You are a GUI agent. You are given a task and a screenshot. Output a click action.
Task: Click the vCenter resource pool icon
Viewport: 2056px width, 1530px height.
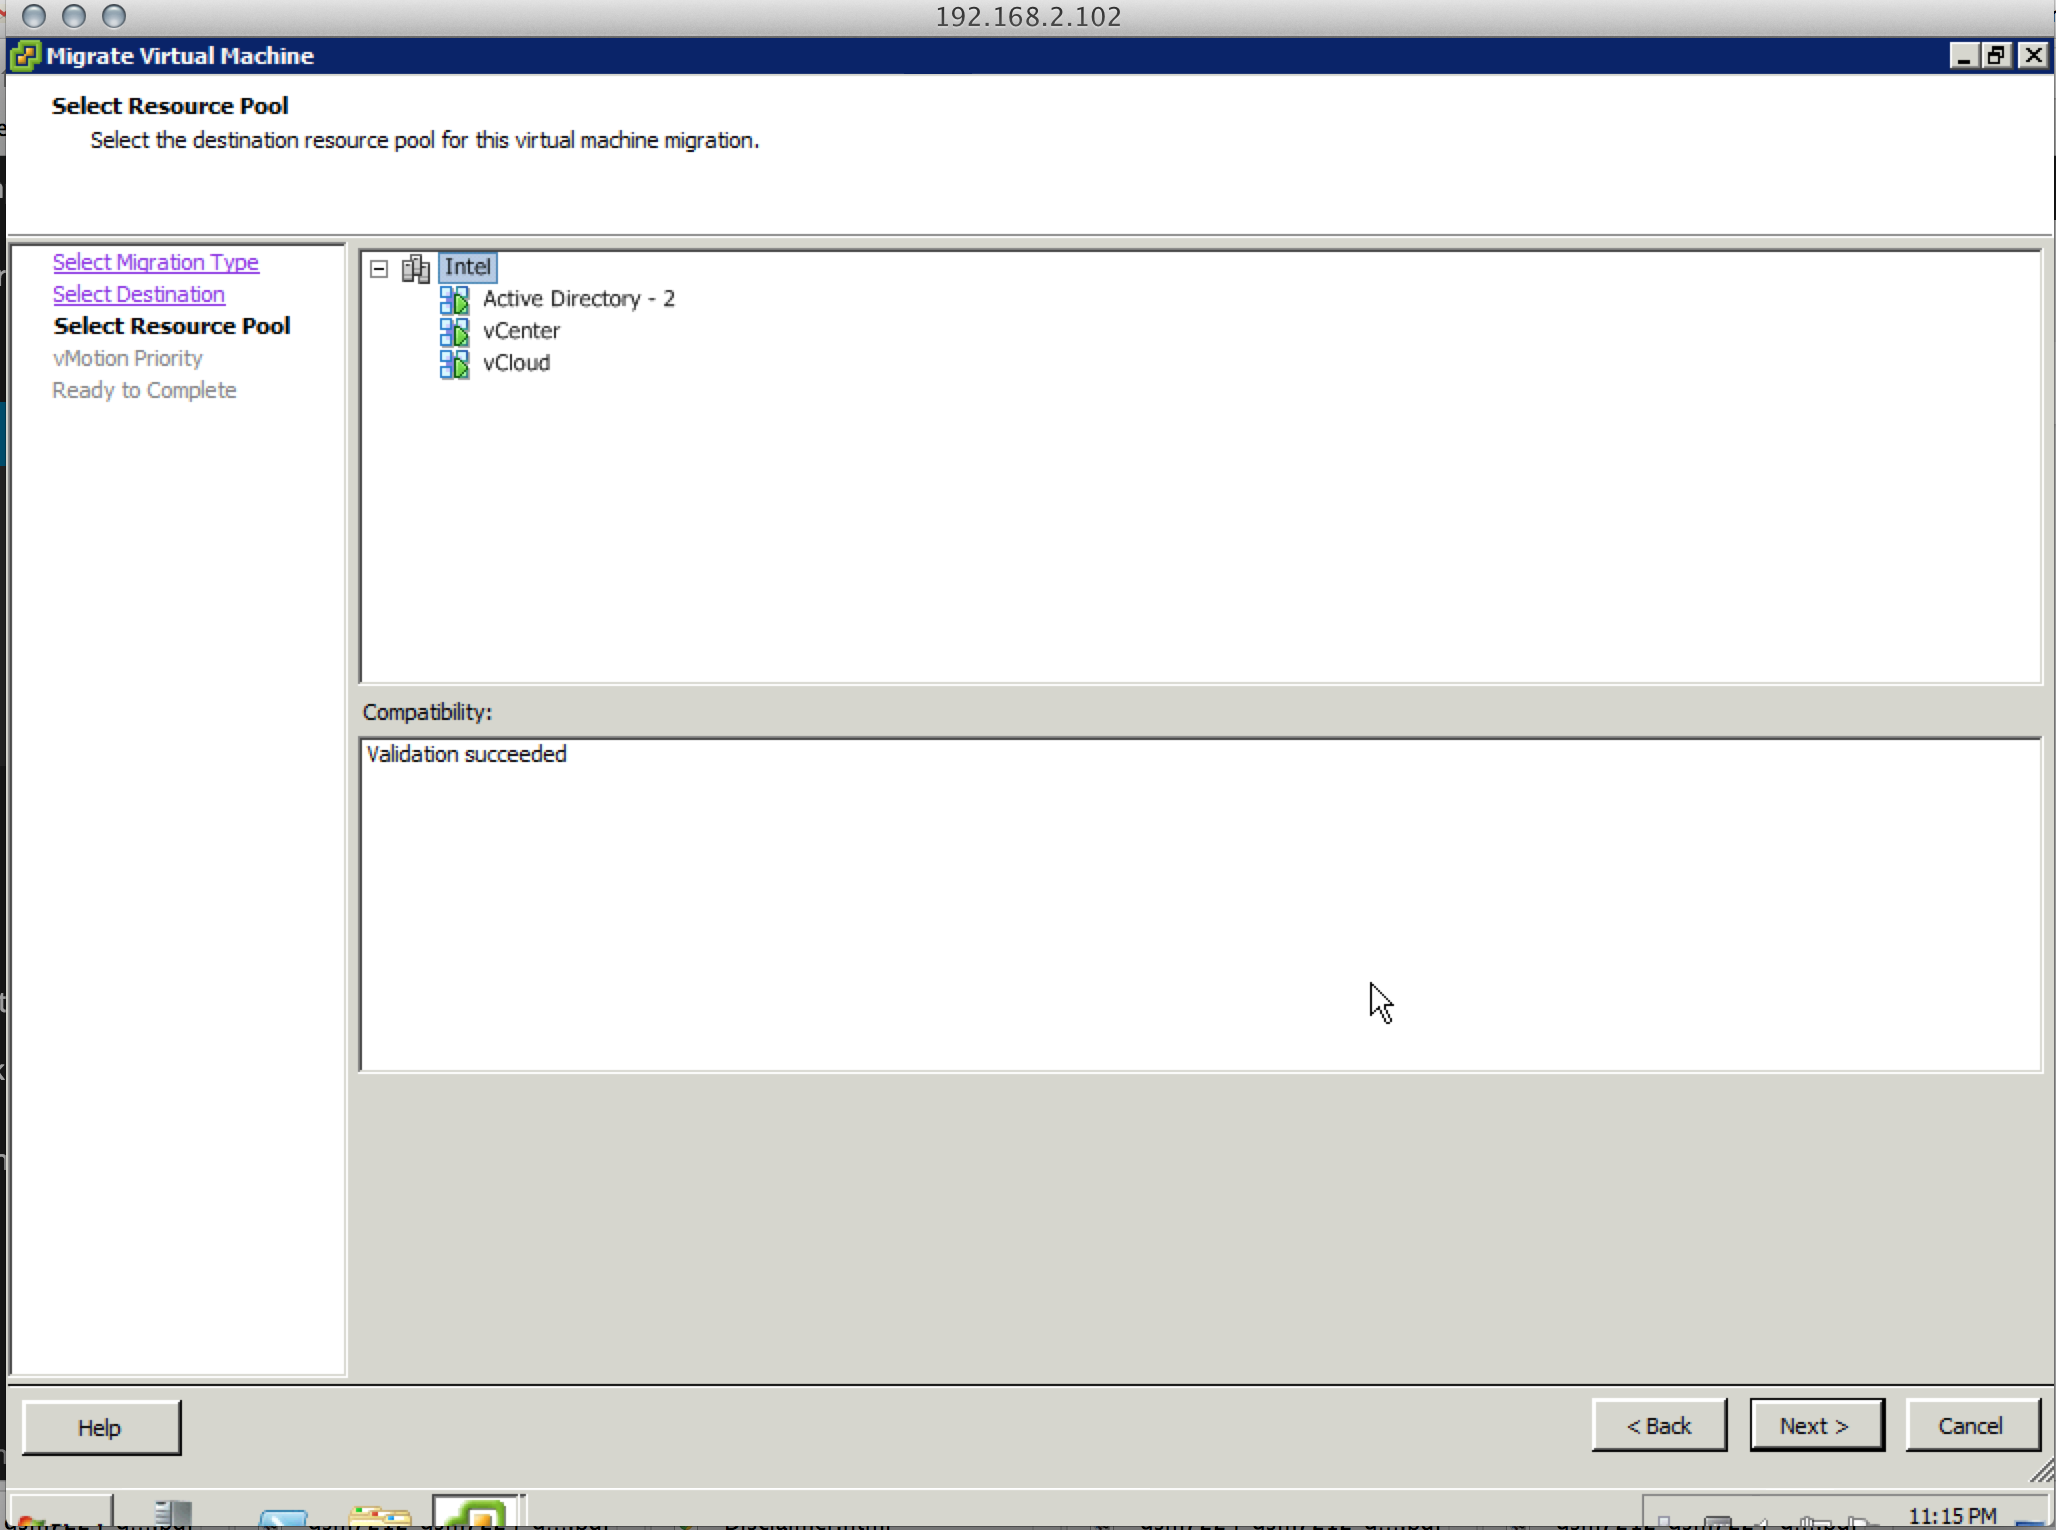454,331
